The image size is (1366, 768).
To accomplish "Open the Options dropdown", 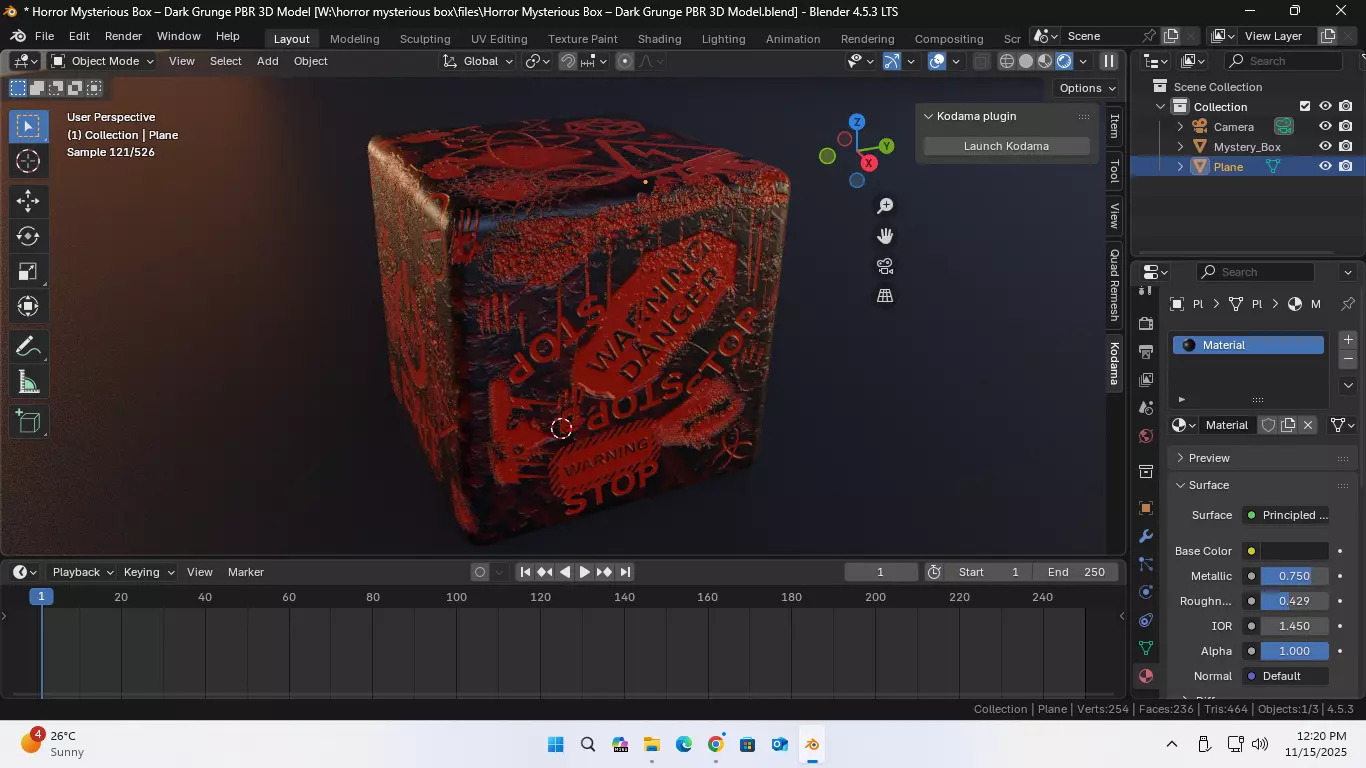I will click(1087, 88).
